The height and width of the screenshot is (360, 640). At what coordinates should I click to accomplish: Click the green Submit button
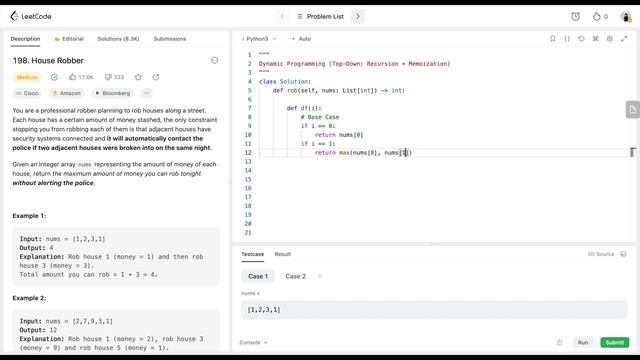(x=615, y=342)
